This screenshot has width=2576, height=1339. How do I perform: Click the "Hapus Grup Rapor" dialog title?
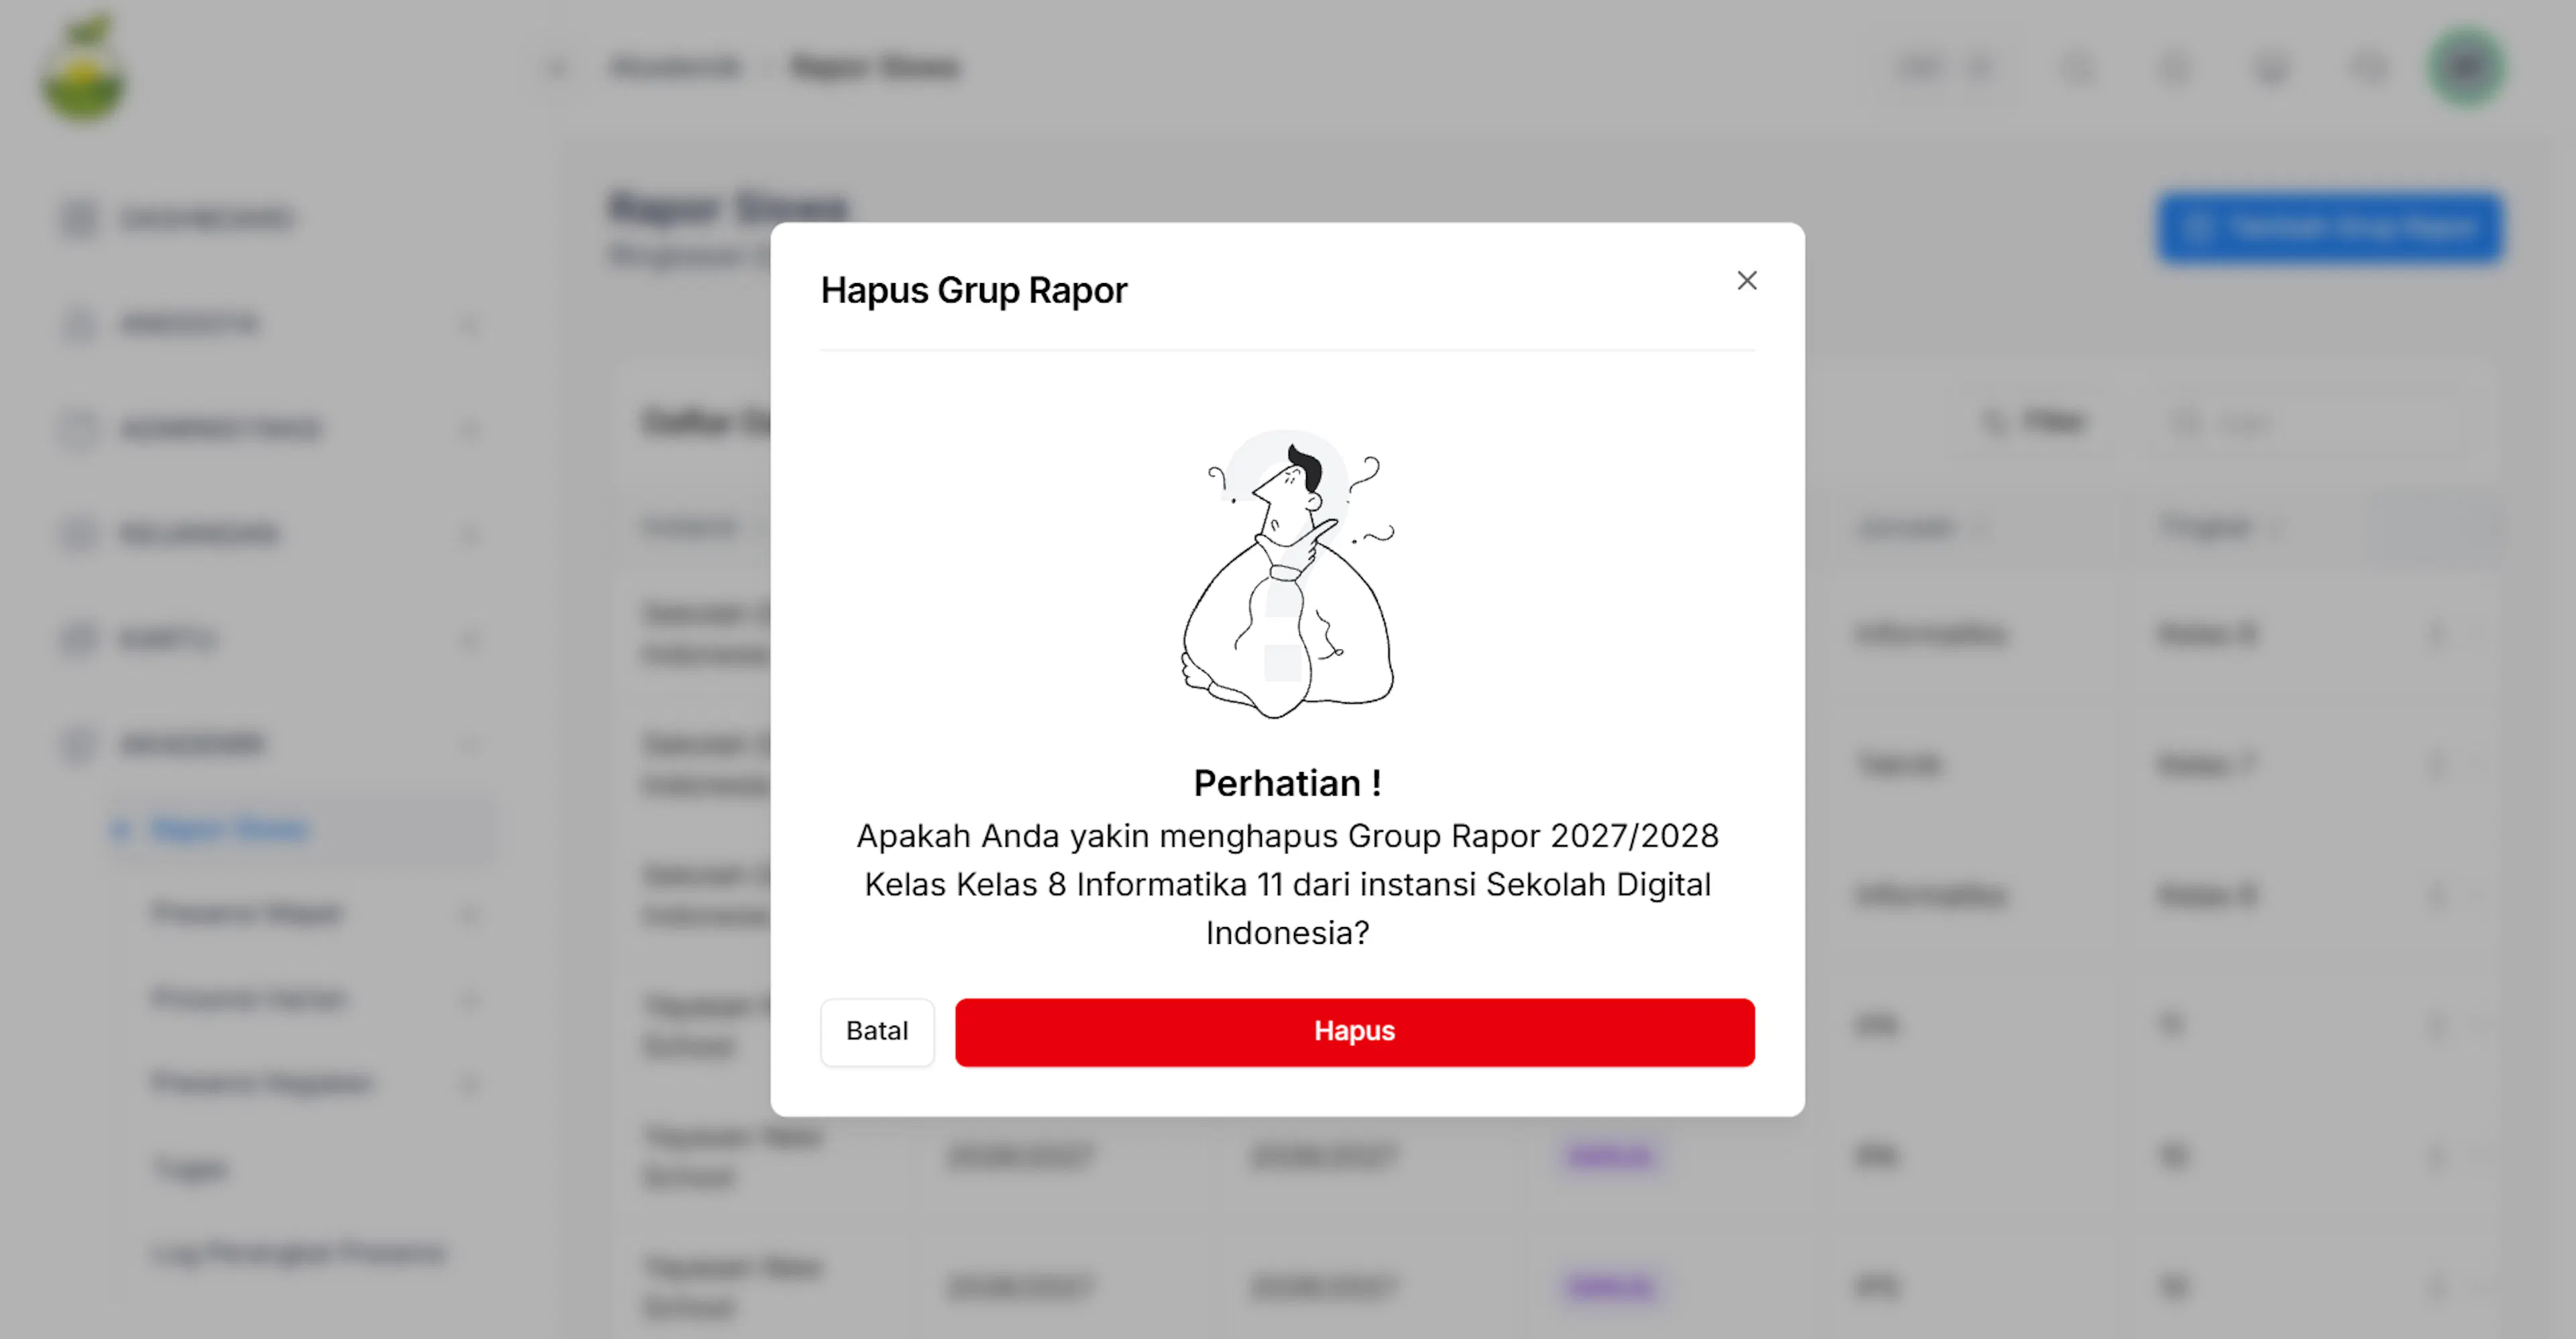click(973, 290)
